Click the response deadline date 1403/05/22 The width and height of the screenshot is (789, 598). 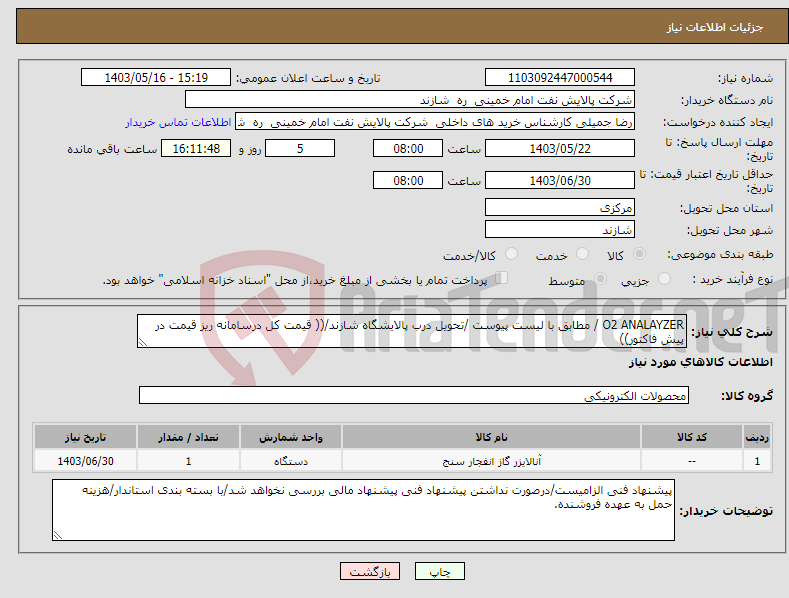point(560,148)
